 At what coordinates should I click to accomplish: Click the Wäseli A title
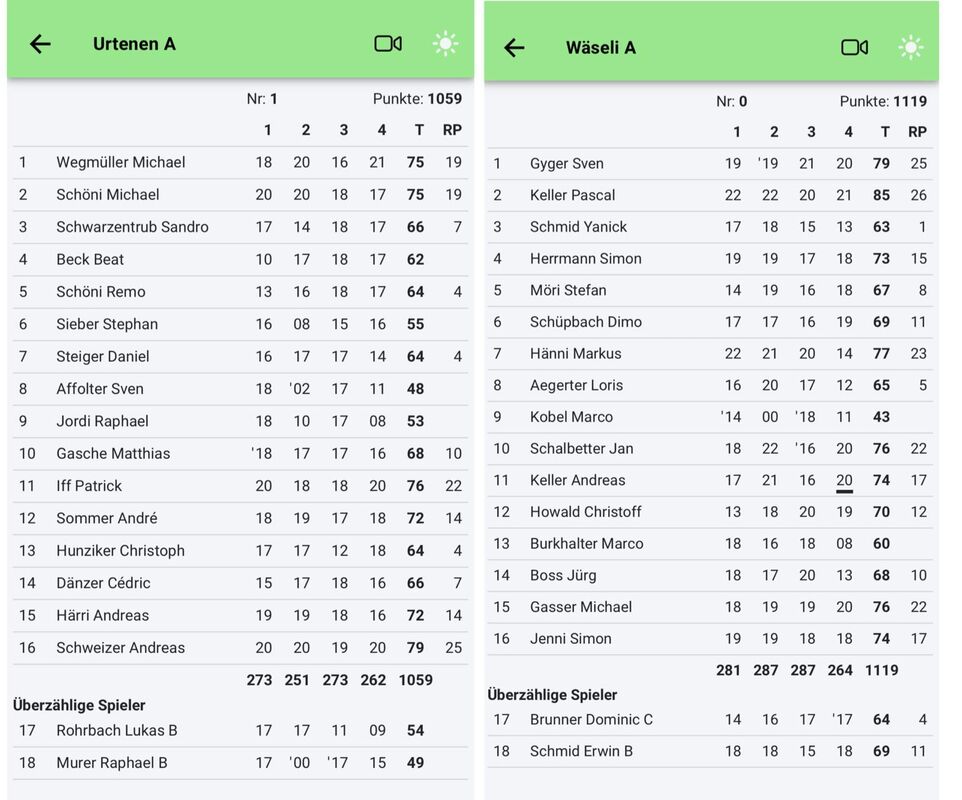[600, 48]
